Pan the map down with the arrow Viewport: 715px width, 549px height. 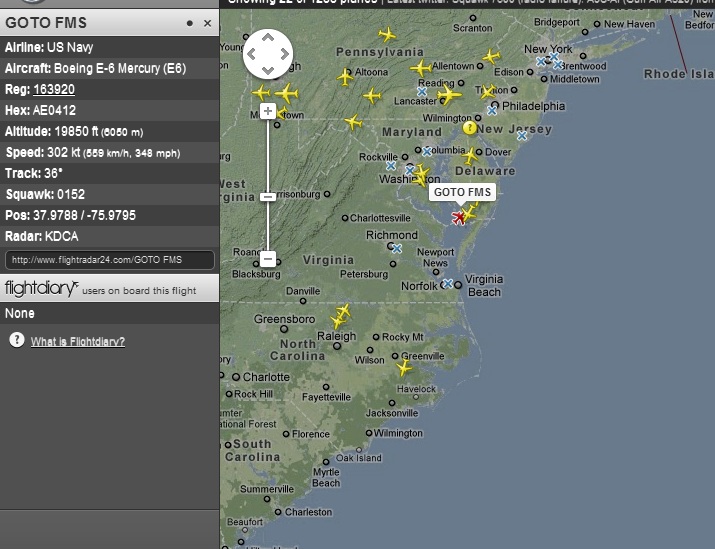pyautogui.click(x=268, y=70)
